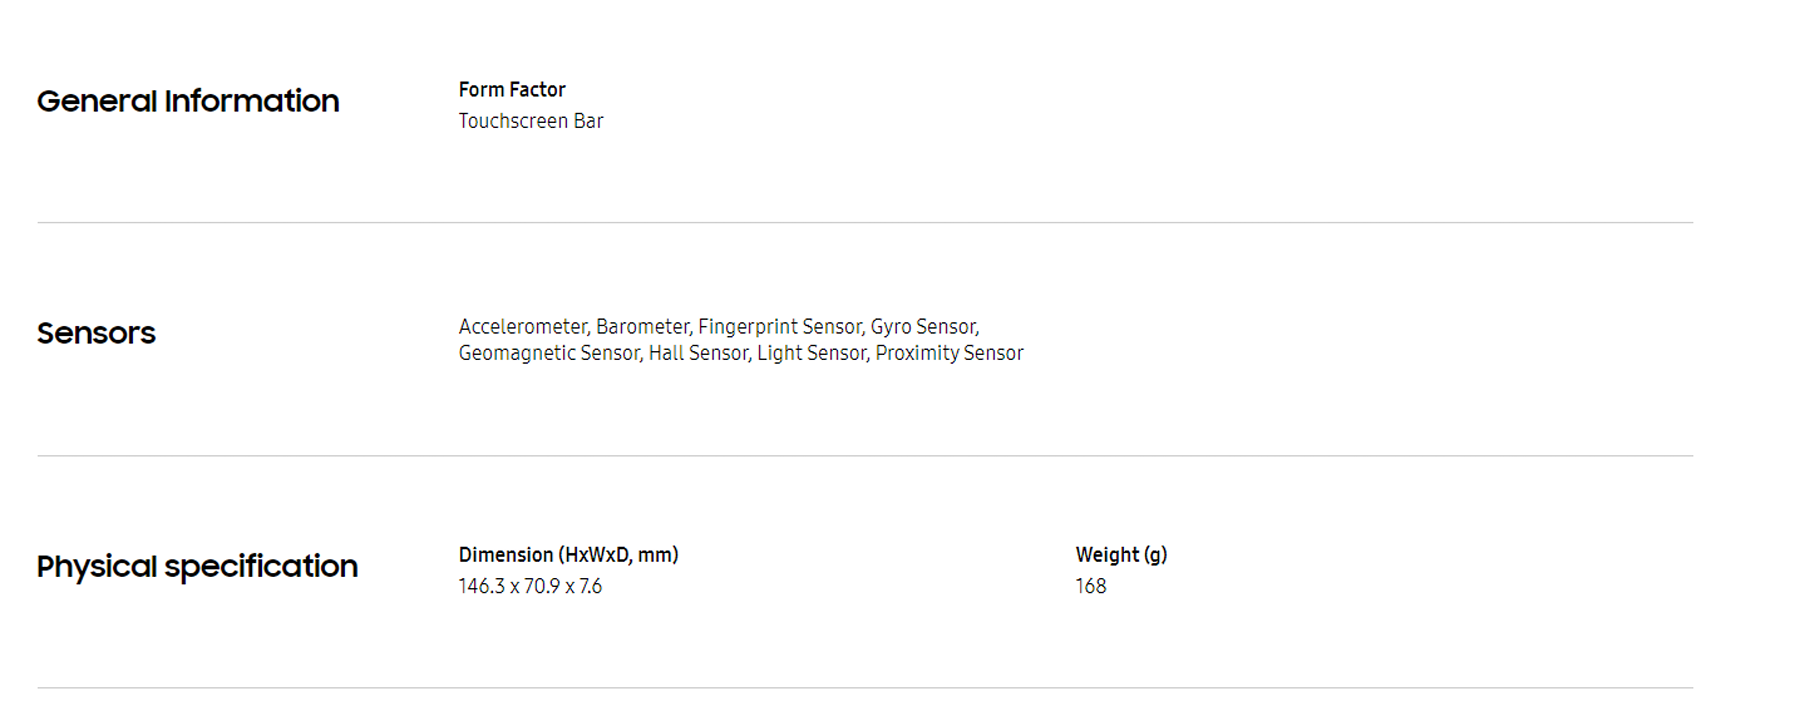This screenshot has width=1800, height=701.
Task: Click Hall Sensor in the sensors list
Action: 697,353
